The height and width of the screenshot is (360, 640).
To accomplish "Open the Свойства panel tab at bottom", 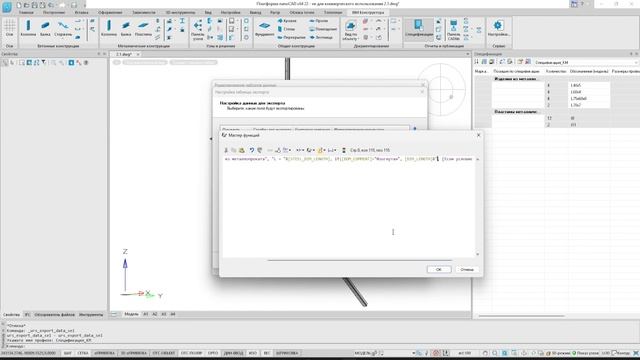I will click(x=11, y=315).
